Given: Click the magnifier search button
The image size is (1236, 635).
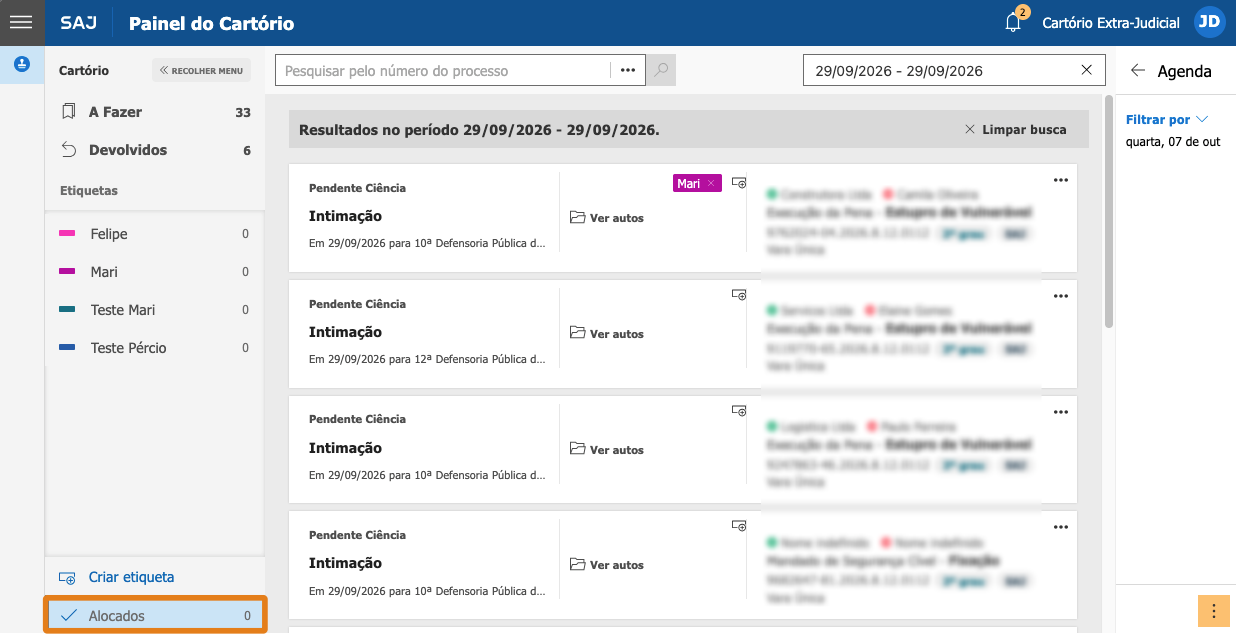Looking at the screenshot, I should coord(661,70).
